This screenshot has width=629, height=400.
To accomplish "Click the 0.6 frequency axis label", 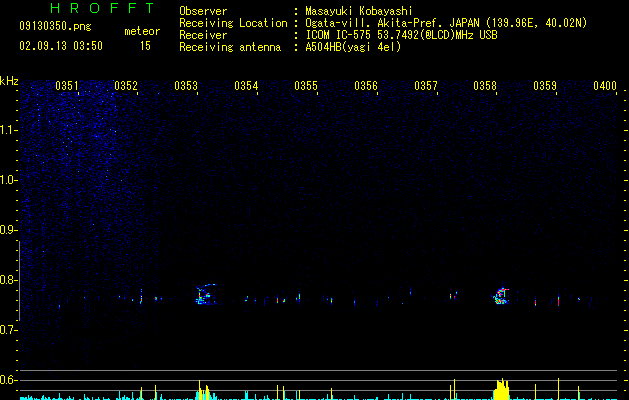I will (x=9, y=380).
